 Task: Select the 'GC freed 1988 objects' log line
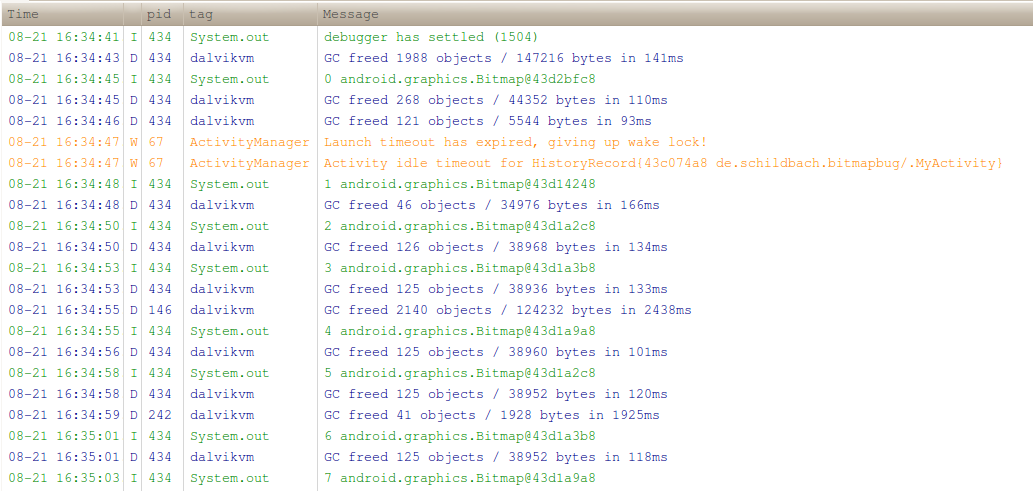[516, 58]
